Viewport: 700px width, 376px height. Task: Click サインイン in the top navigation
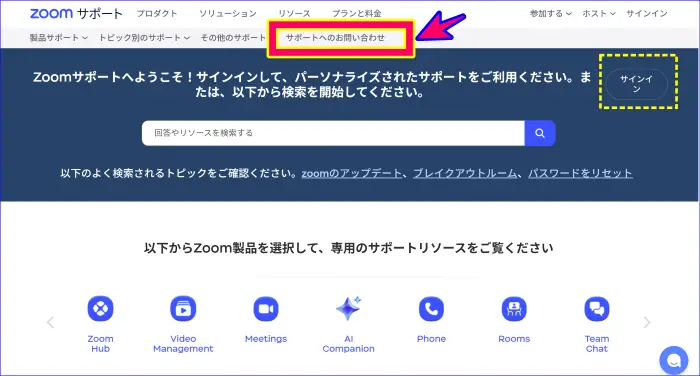pyautogui.click(x=646, y=14)
